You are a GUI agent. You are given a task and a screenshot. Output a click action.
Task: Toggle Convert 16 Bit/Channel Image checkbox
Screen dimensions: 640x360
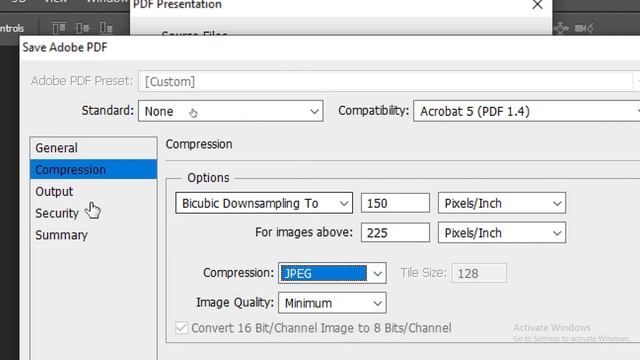coord(182,328)
